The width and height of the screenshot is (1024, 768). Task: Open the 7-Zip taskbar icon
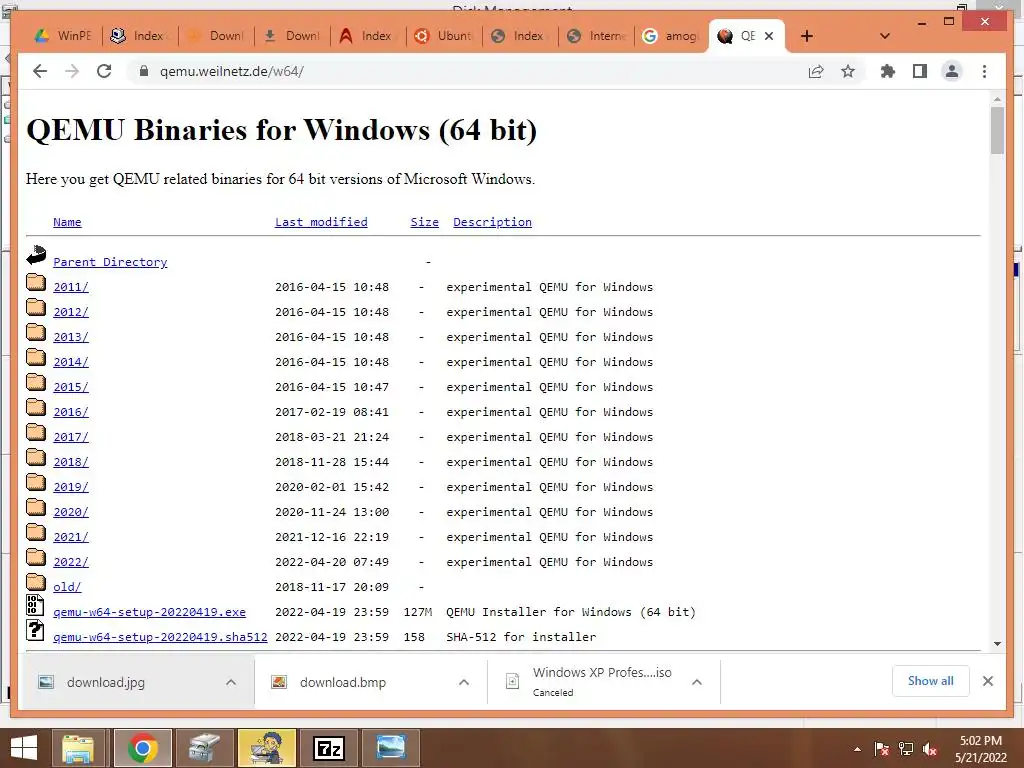pyautogui.click(x=329, y=748)
